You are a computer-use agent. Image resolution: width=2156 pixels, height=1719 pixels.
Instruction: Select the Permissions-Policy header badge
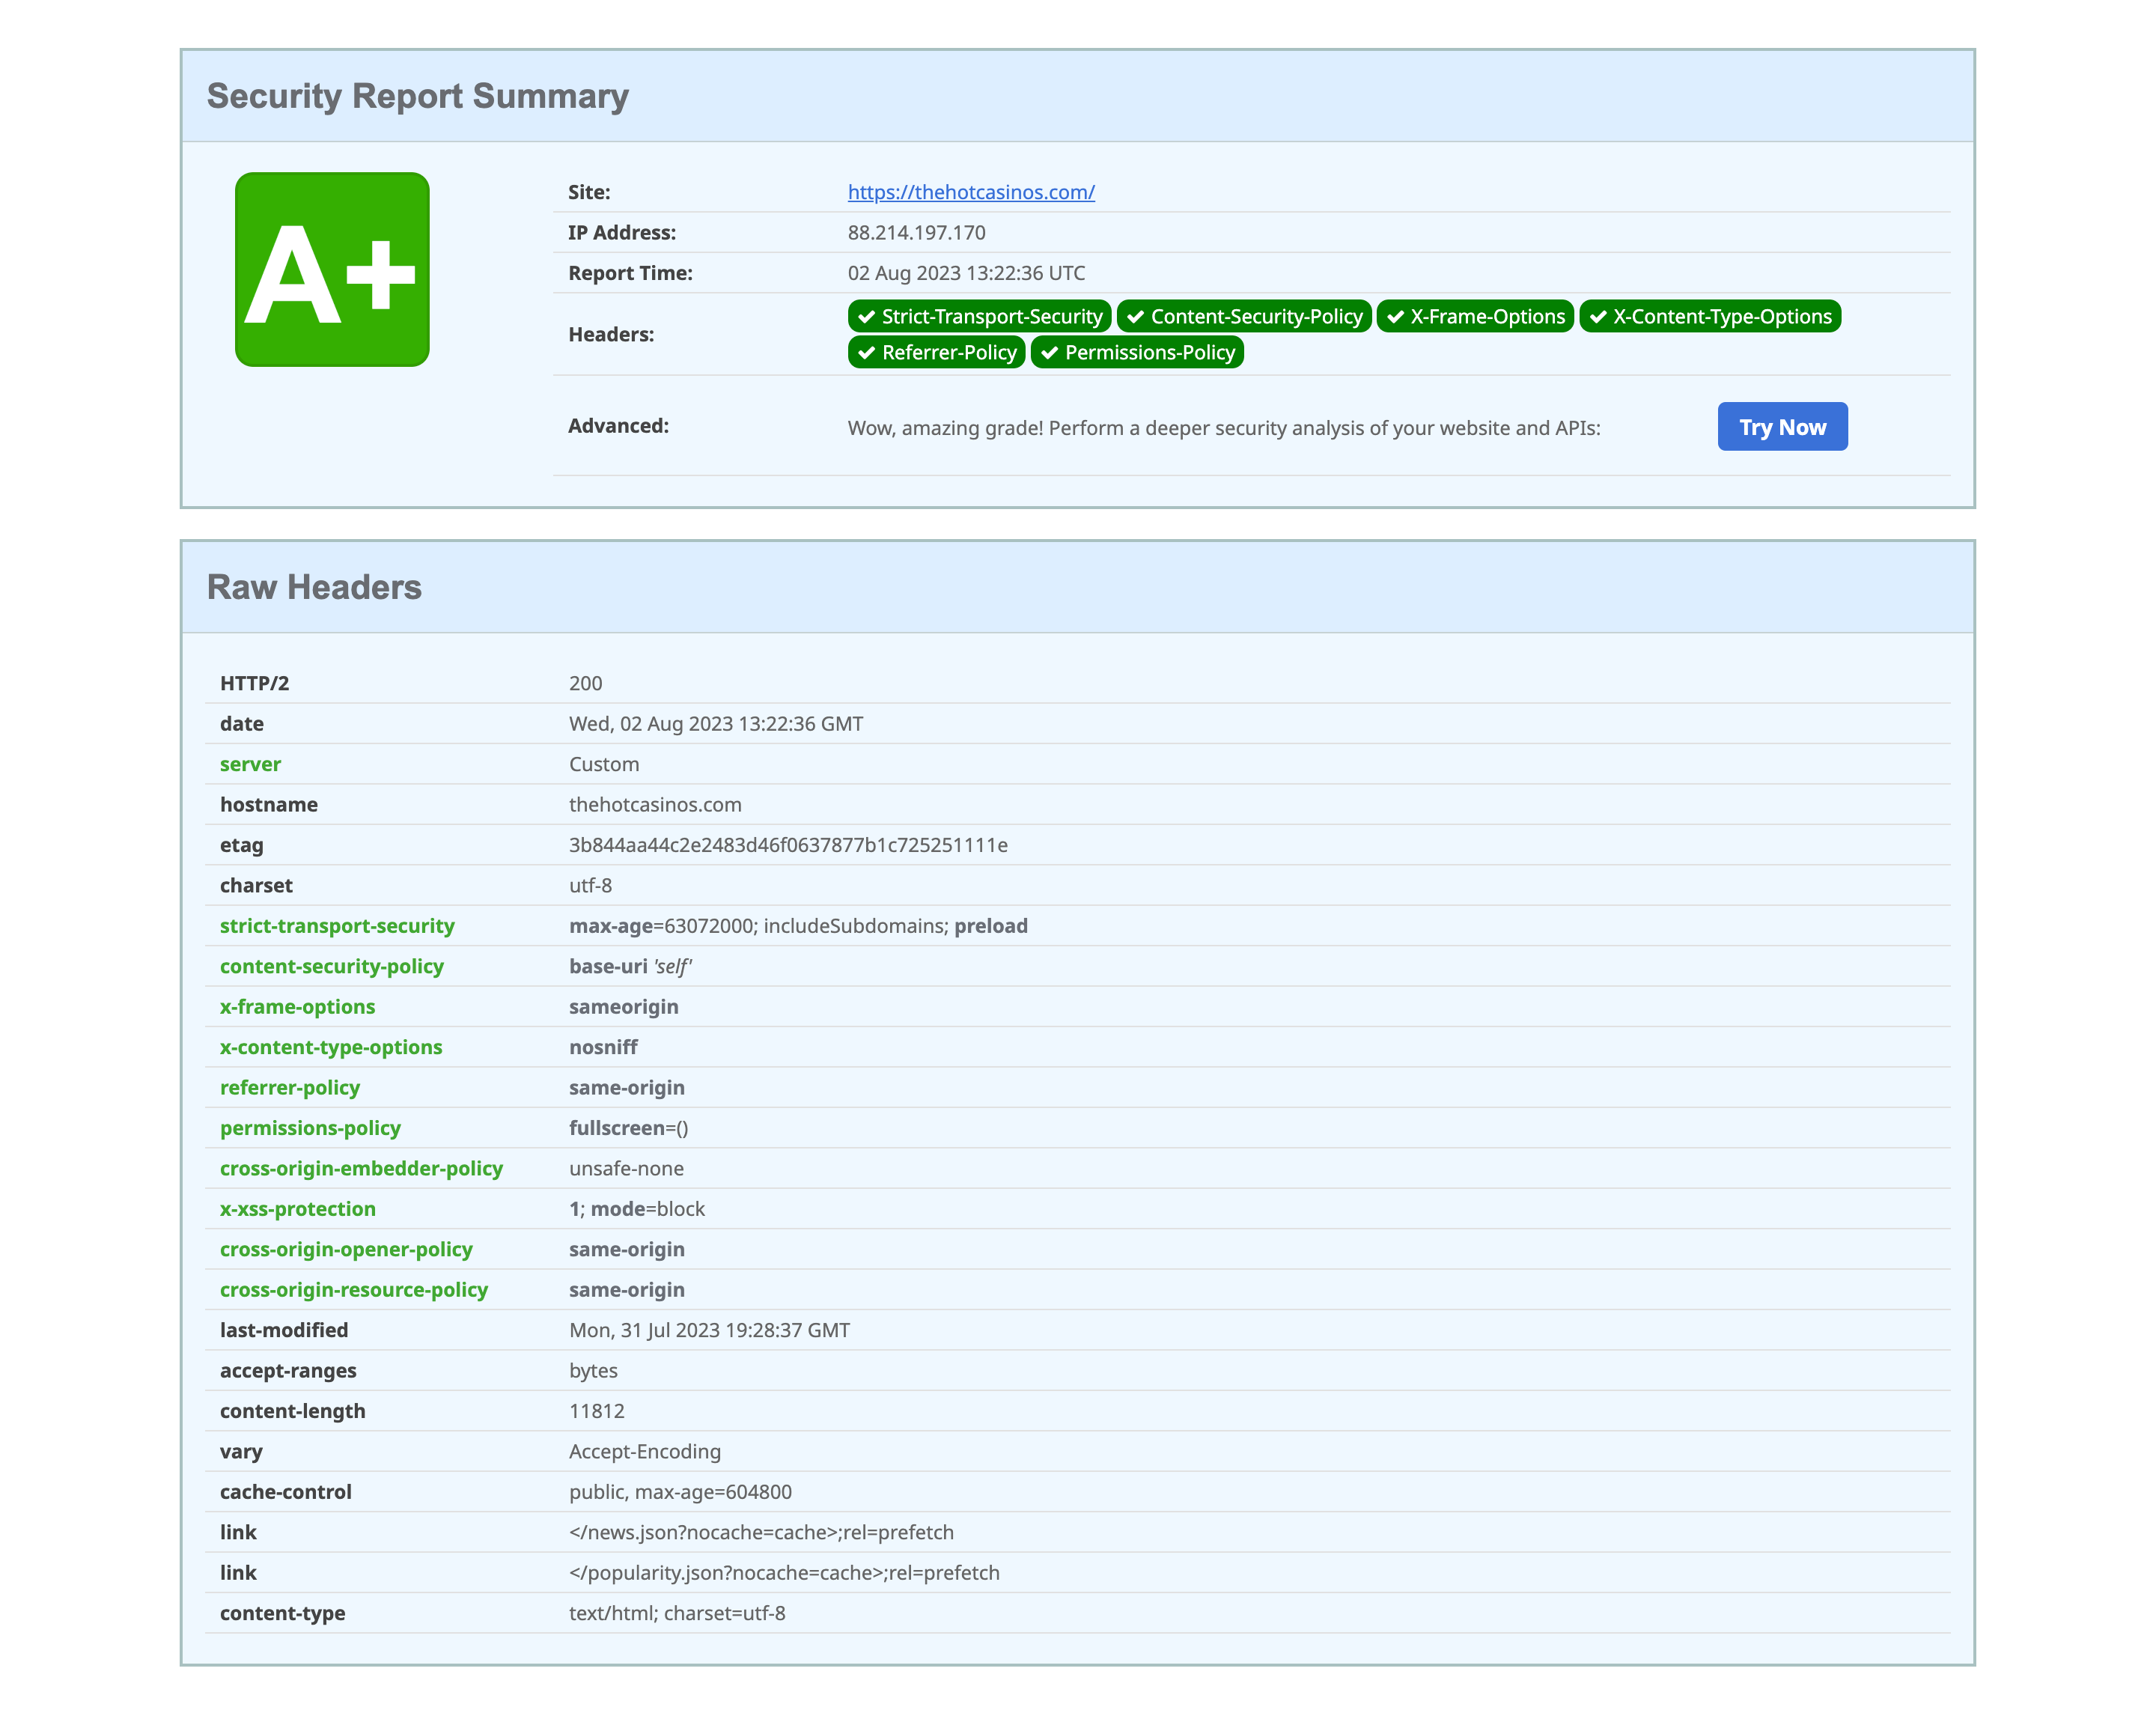pos(1137,352)
